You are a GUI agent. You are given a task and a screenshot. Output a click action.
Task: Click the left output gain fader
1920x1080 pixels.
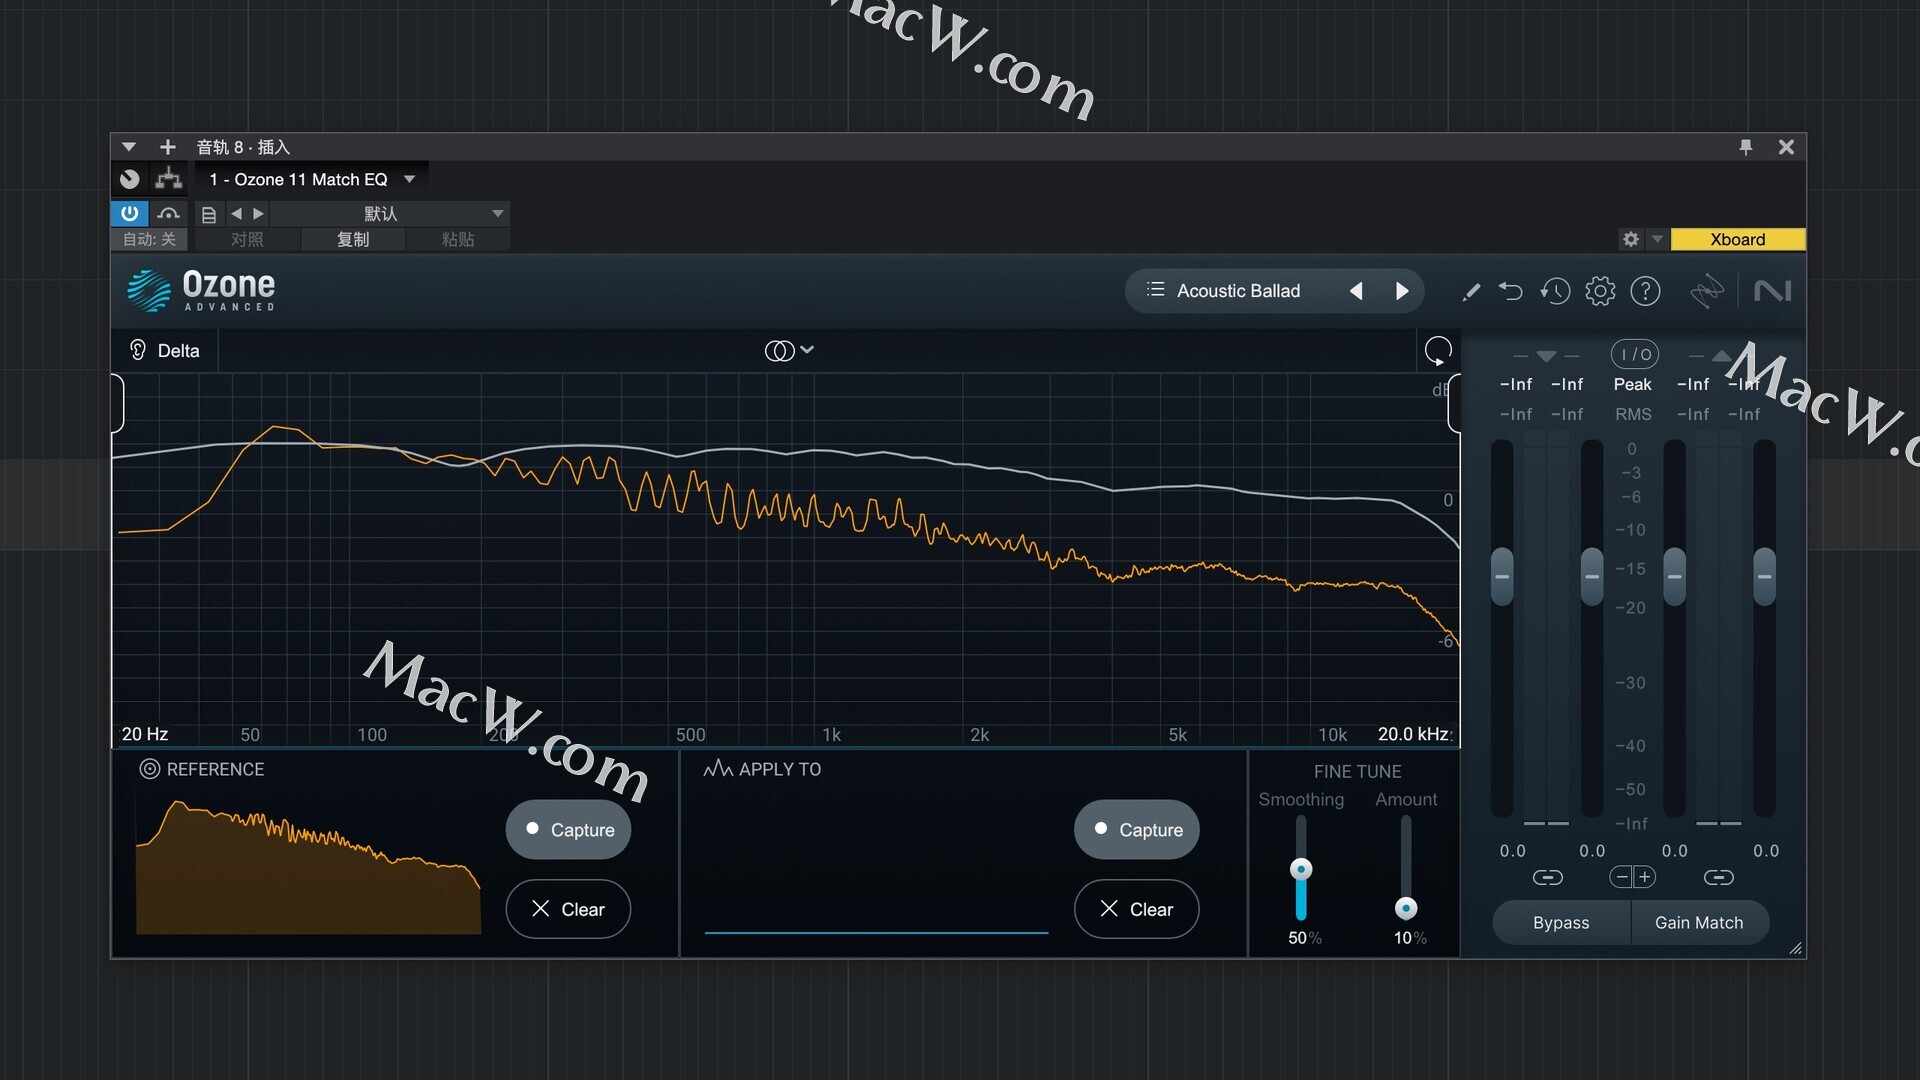[x=1675, y=576]
